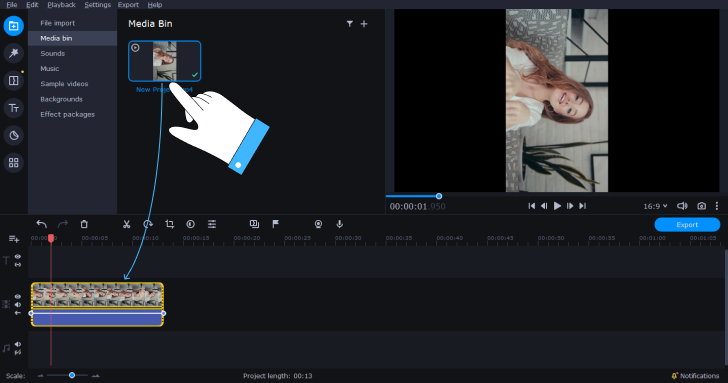Skip to previous clip
Image resolution: width=728 pixels, height=383 pixels.
pyautogui.click(x=532, y=206)
